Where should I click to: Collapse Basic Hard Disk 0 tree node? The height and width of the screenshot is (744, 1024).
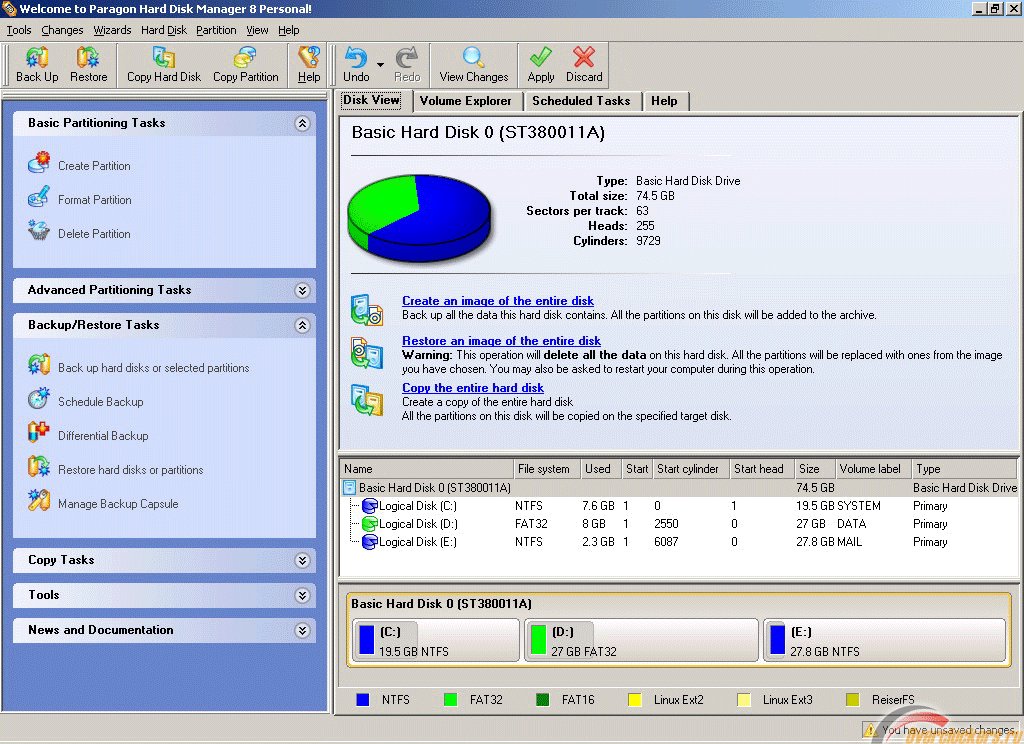(x=349, y=488)
